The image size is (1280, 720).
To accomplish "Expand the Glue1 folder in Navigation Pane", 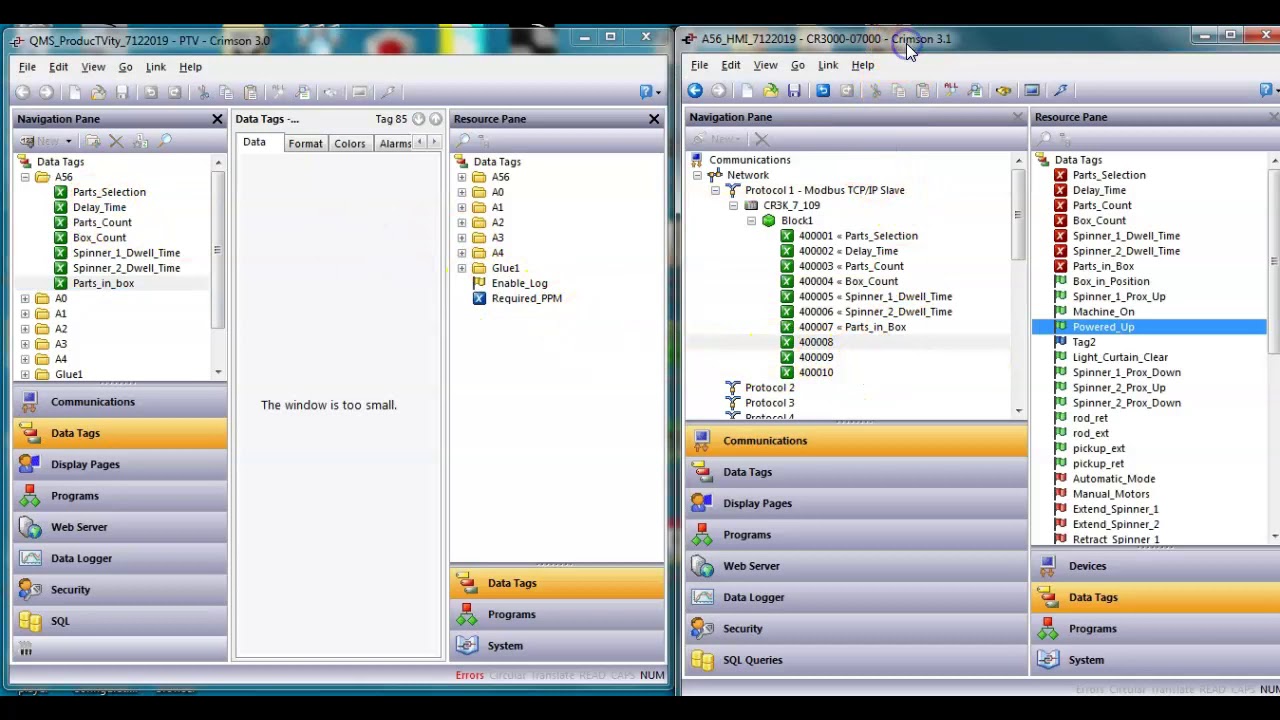I will pos(25,374).
